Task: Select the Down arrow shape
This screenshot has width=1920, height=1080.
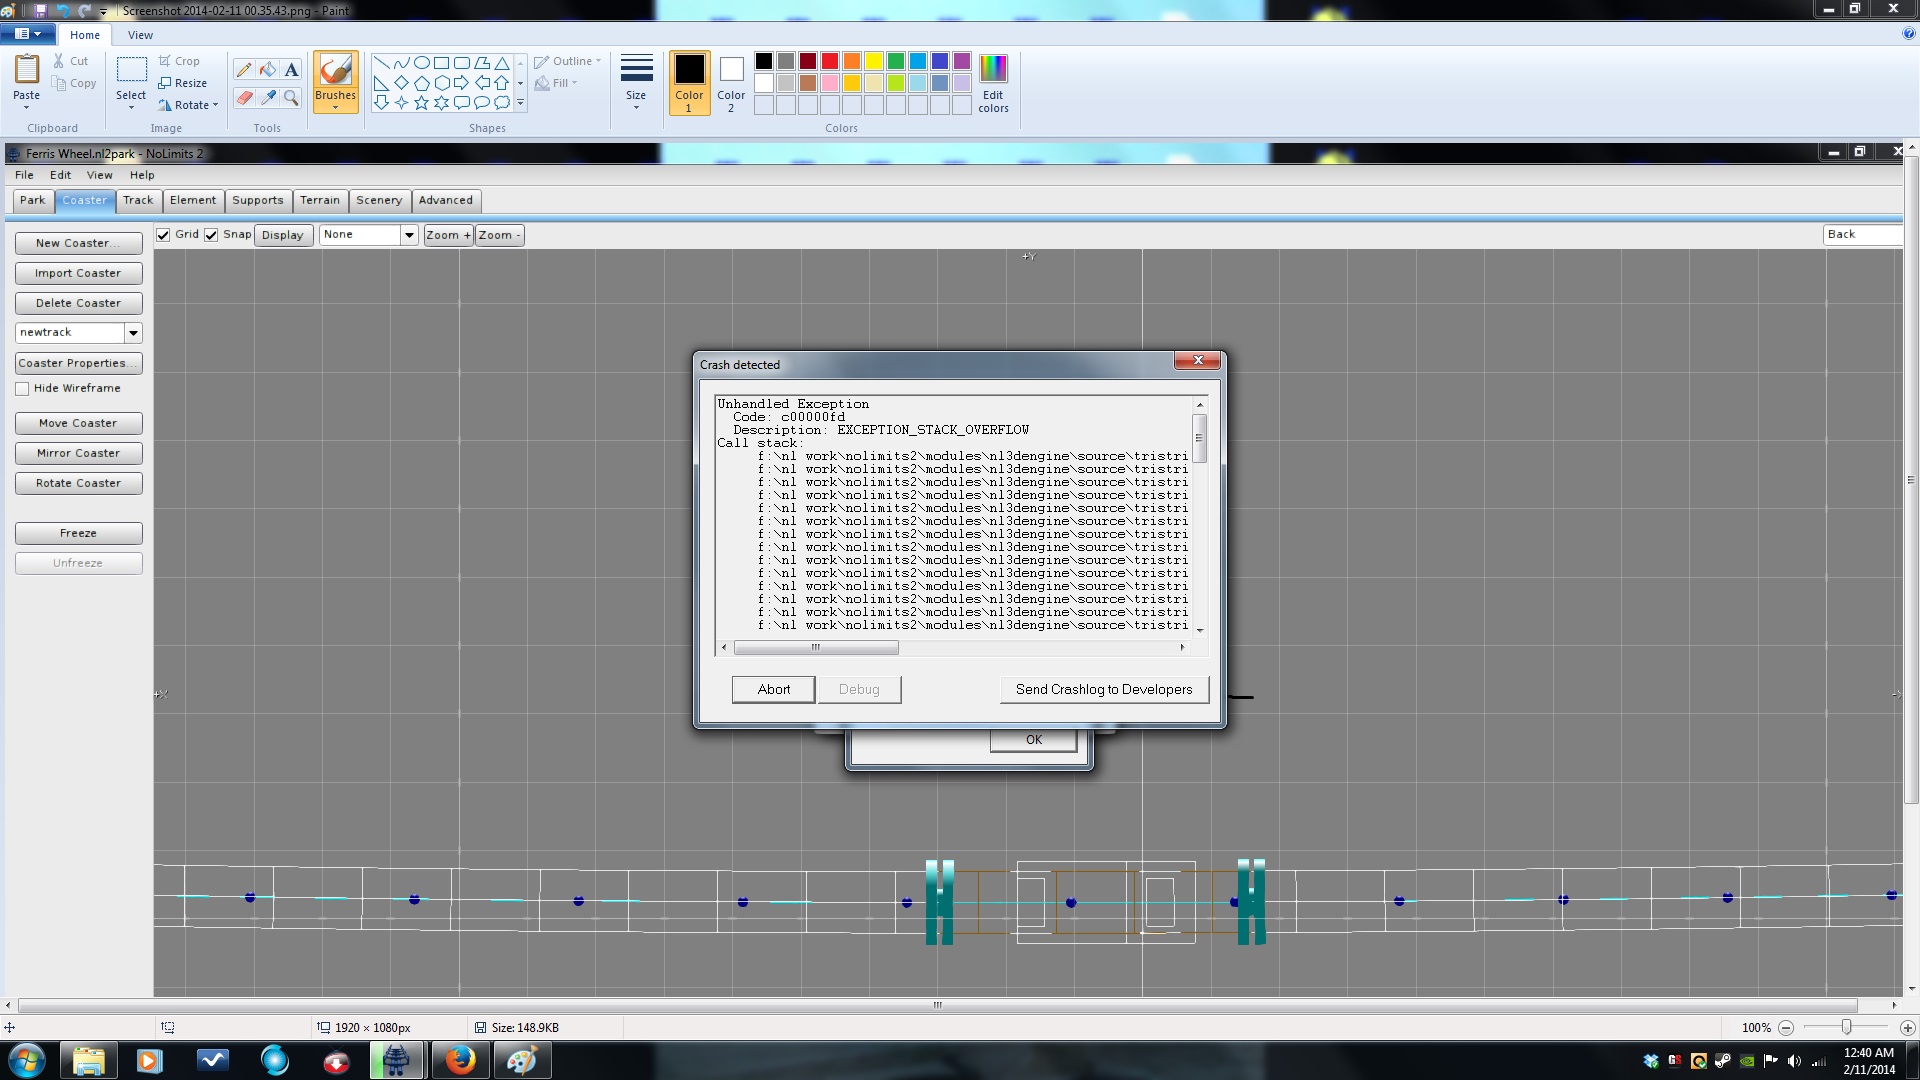Action: [381, 102]
